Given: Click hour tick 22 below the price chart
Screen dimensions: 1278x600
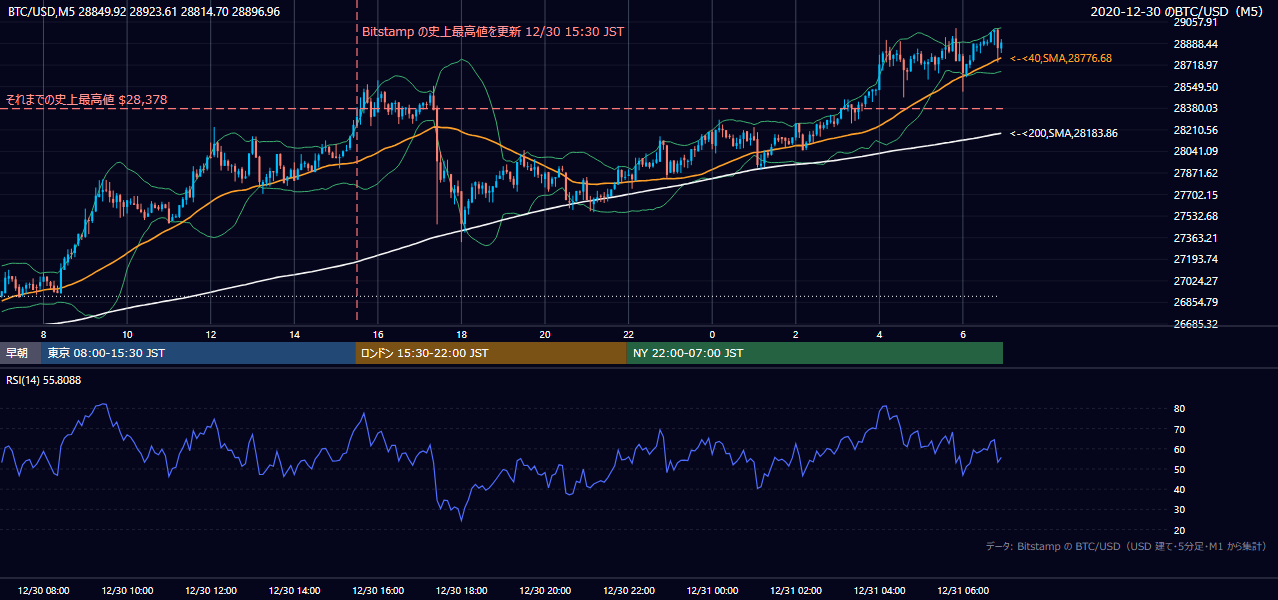Looking at the screenshot, I should [x=629, y=334].
